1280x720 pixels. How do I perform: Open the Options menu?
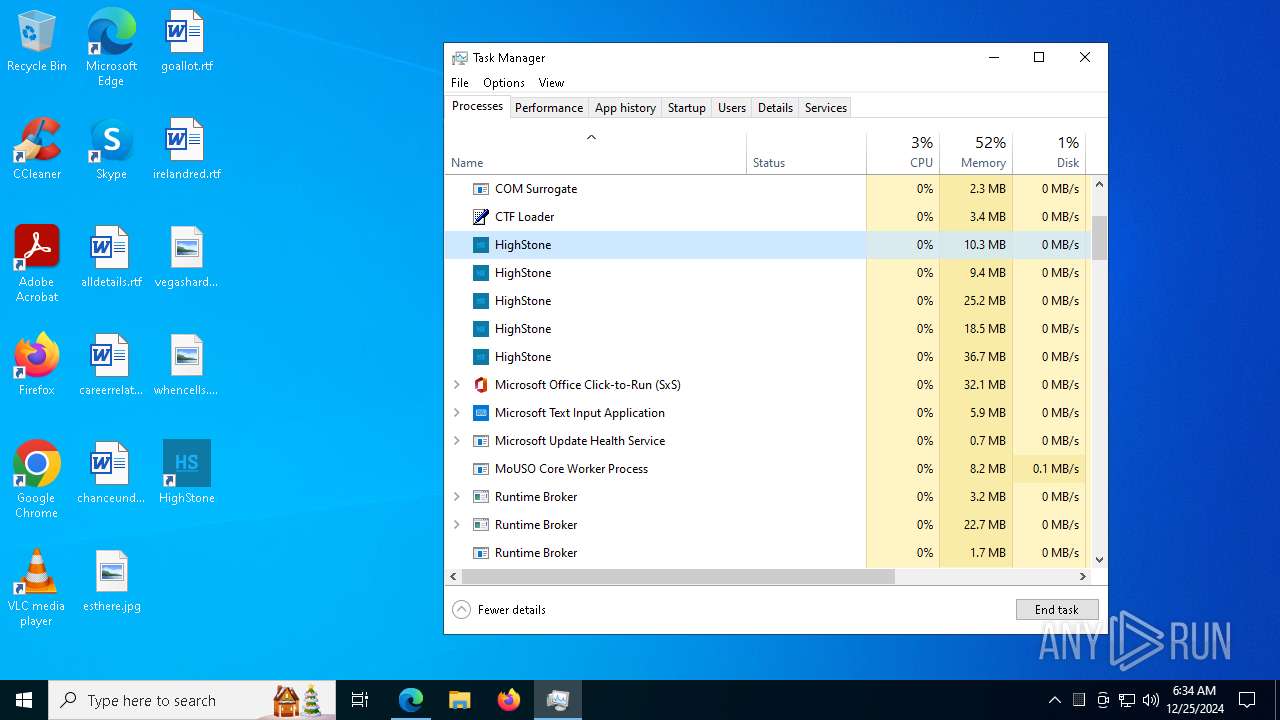tap(504, 83)
